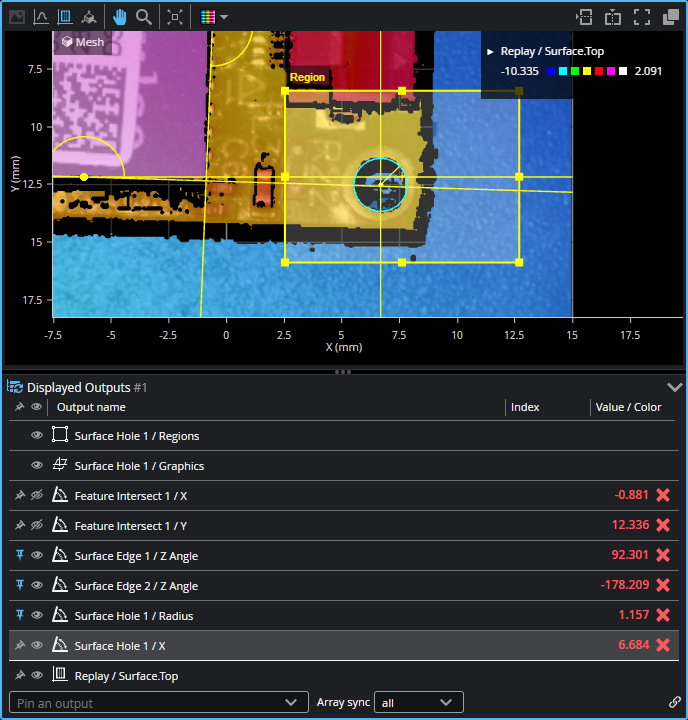Click the Output name column header
The image size is (688, 720).
91,407
